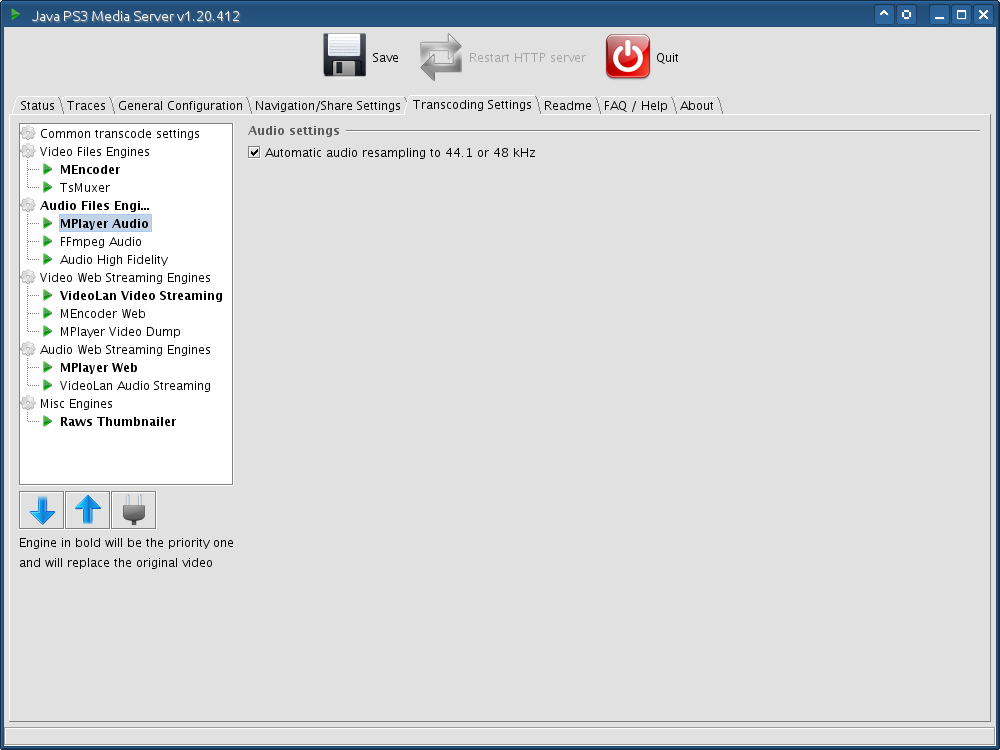The height and width of the screenshot is (750, 1000).
Task: Open the Traces tab
Action: click(86, 106)
